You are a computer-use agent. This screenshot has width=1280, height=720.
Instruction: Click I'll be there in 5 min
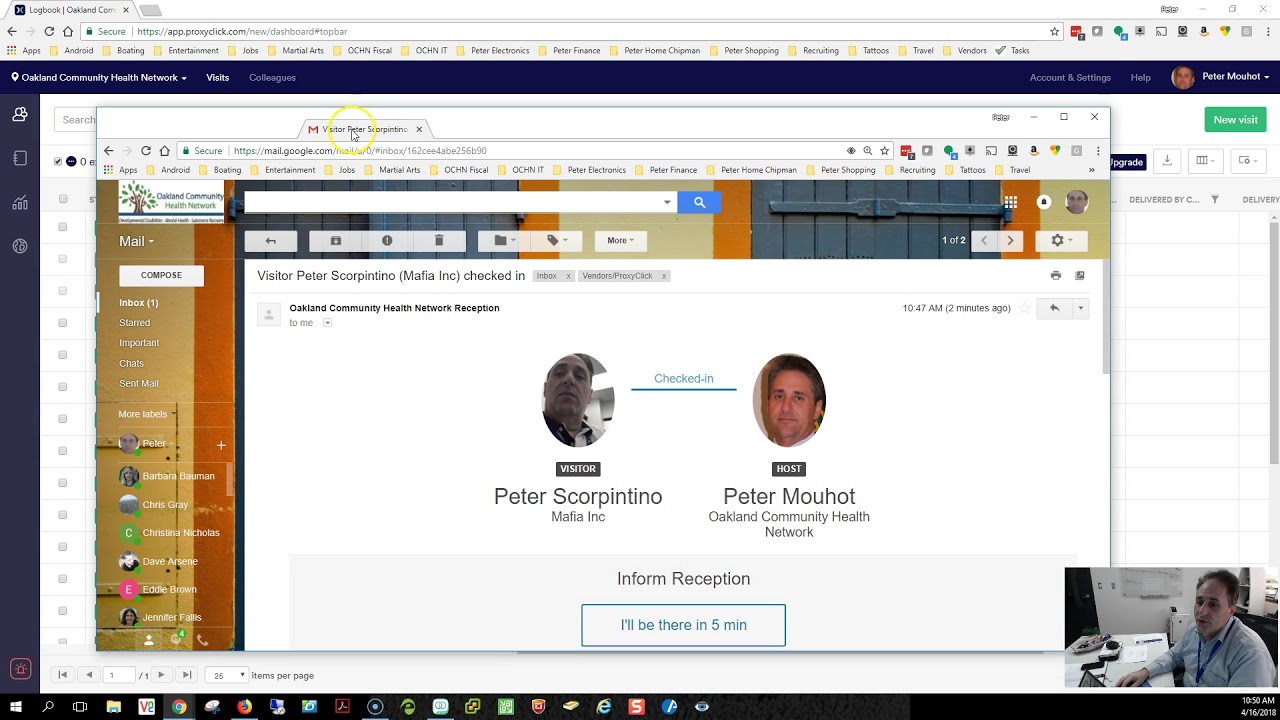coord(683,625)
